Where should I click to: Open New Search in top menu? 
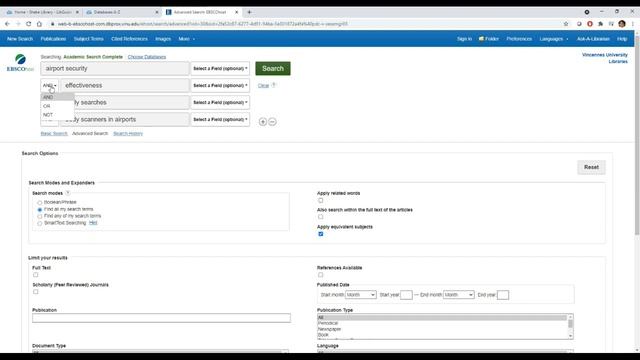[x=20, y=39]
